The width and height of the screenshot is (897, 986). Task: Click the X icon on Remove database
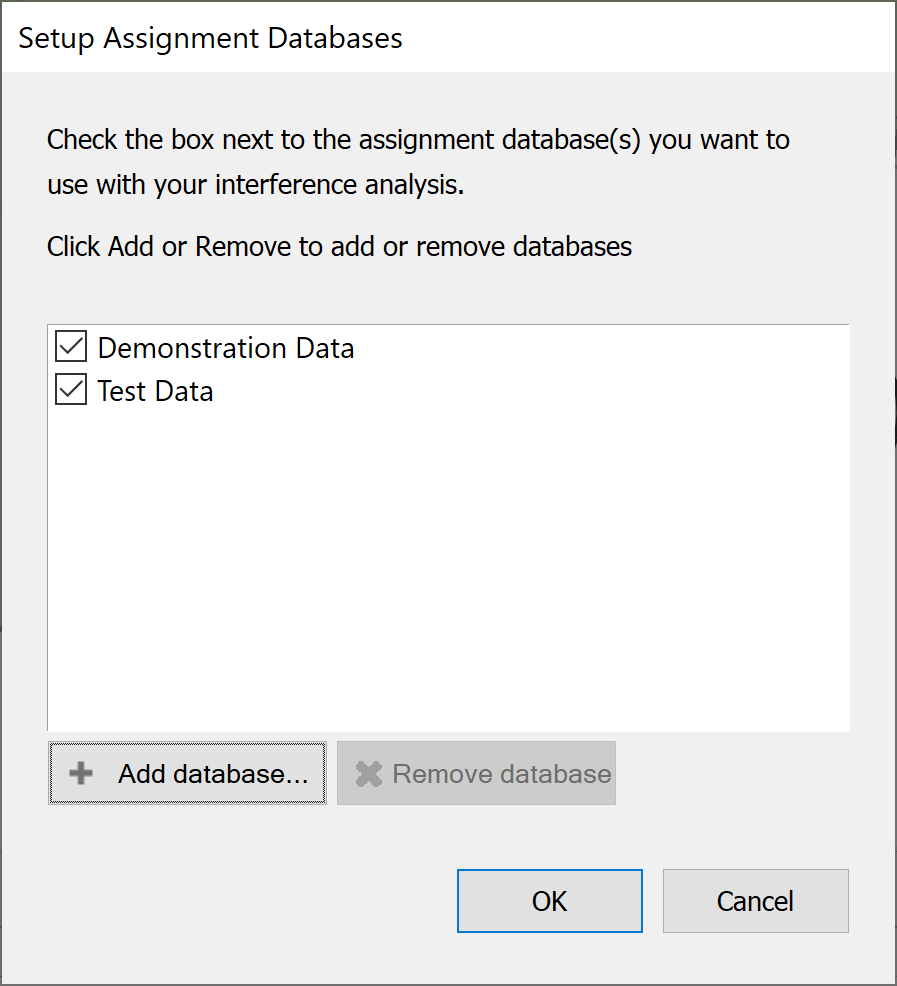(369, 774)
